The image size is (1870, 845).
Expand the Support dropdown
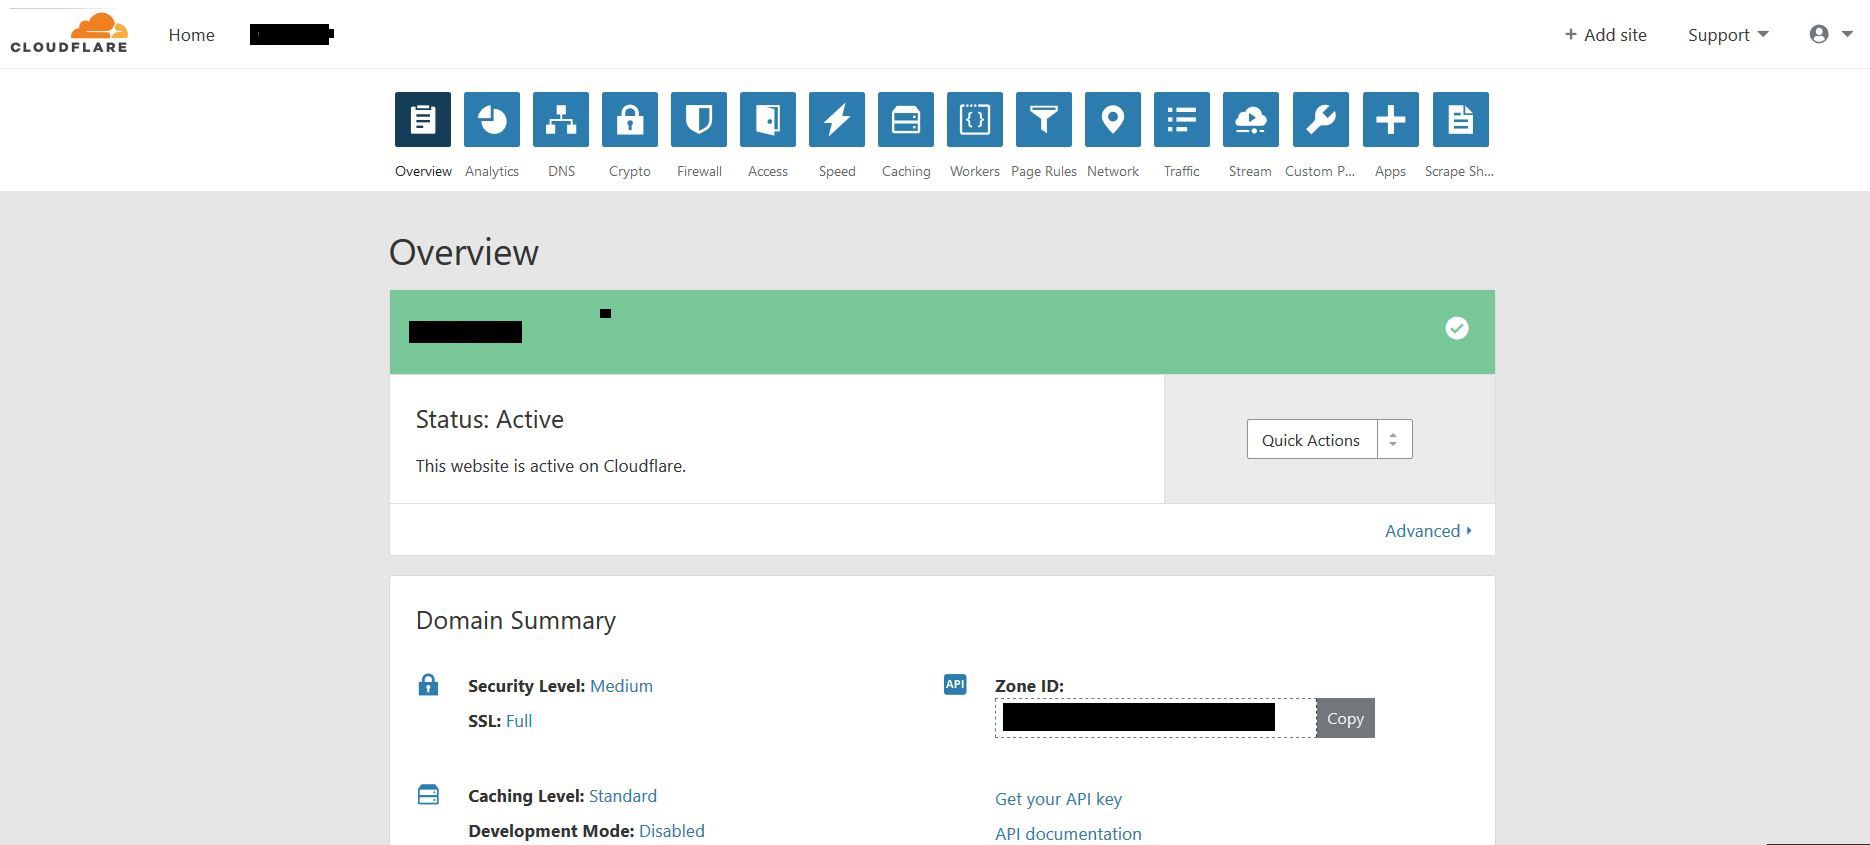coord(1728,35)
